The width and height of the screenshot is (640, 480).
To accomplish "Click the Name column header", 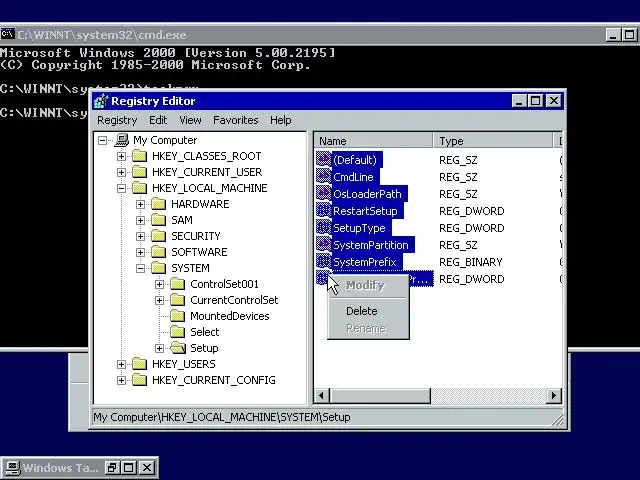I will (x=373, y=141).
